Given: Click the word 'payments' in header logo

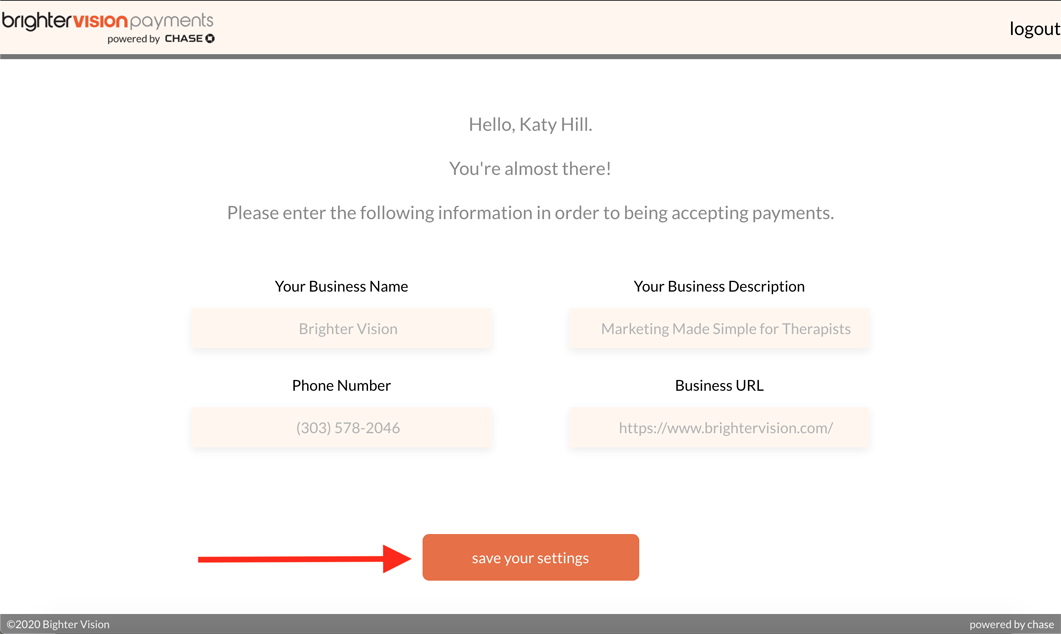Looking at the screenshot, I should 172,21.
